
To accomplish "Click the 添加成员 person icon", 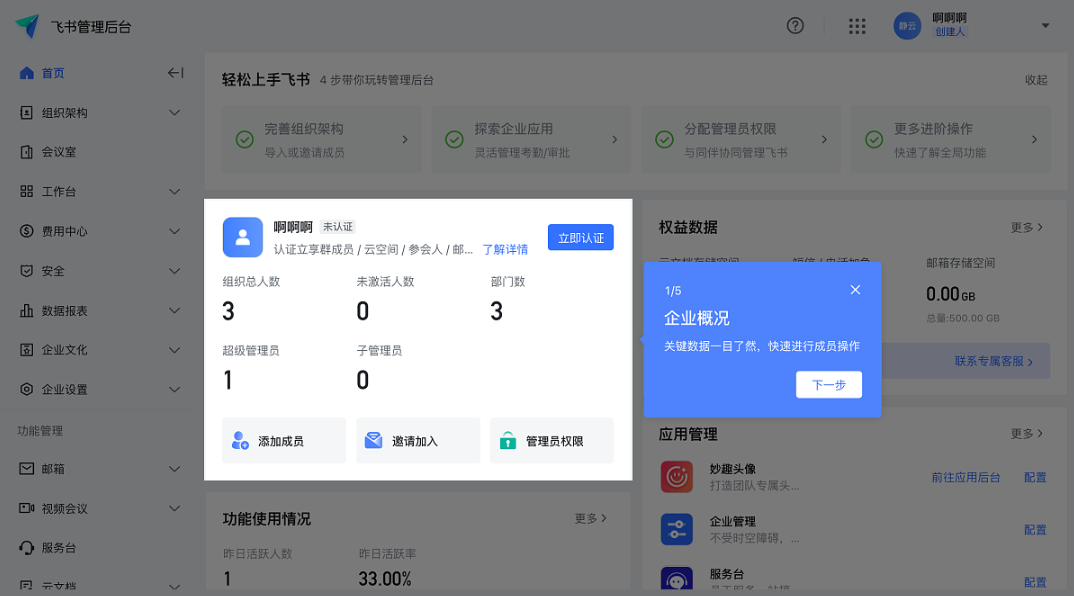I will (x=240, y=440).
